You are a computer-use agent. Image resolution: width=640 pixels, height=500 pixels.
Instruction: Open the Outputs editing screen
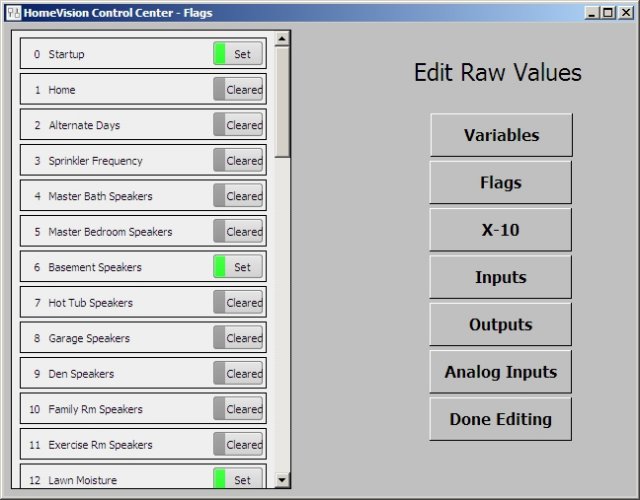coord(501,324)
